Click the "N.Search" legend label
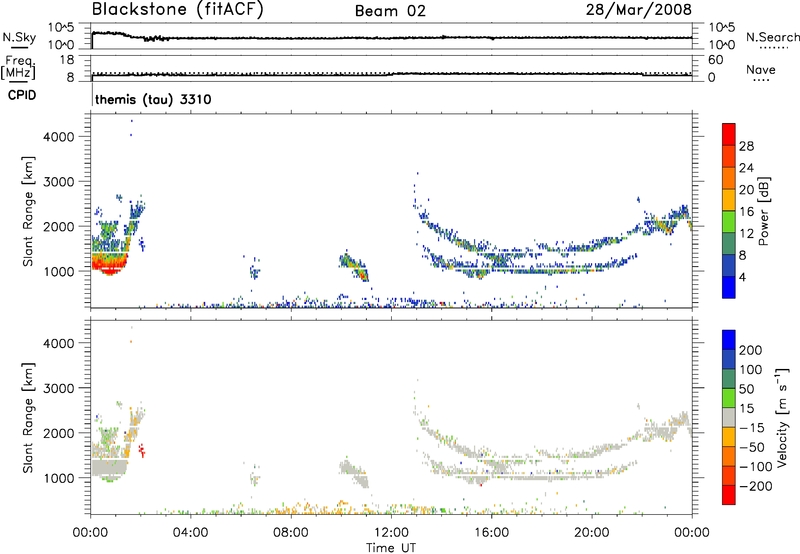 pyautogui.click(x=772, y=37)
